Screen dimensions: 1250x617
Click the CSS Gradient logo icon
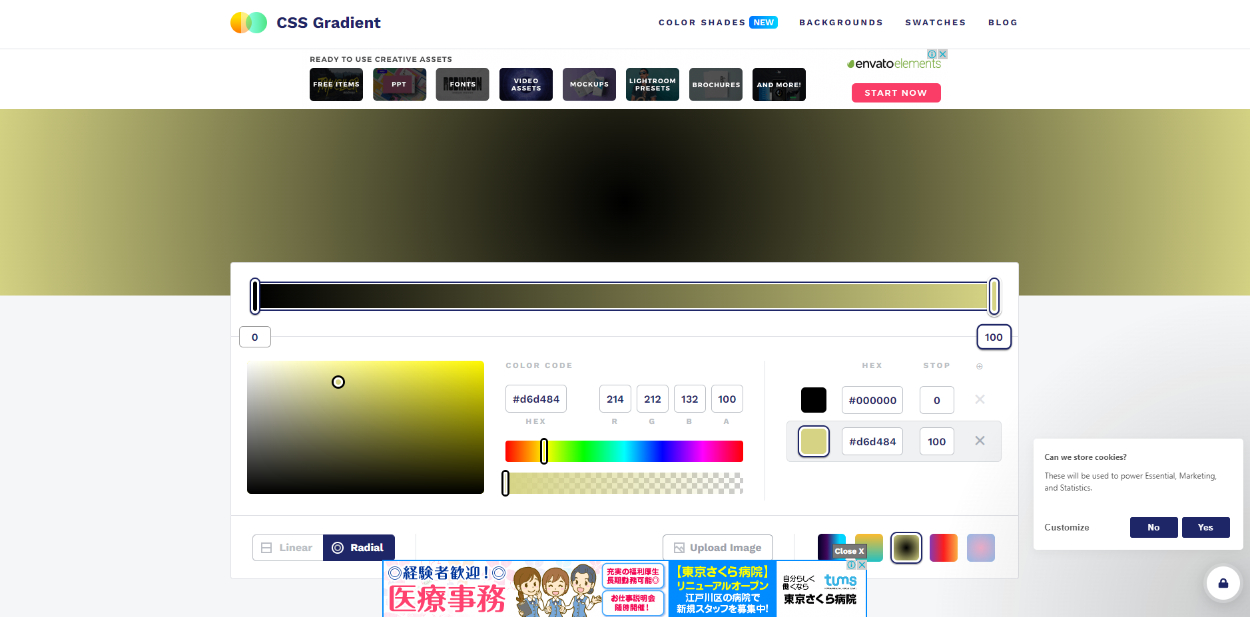click(x=249, y=23)
